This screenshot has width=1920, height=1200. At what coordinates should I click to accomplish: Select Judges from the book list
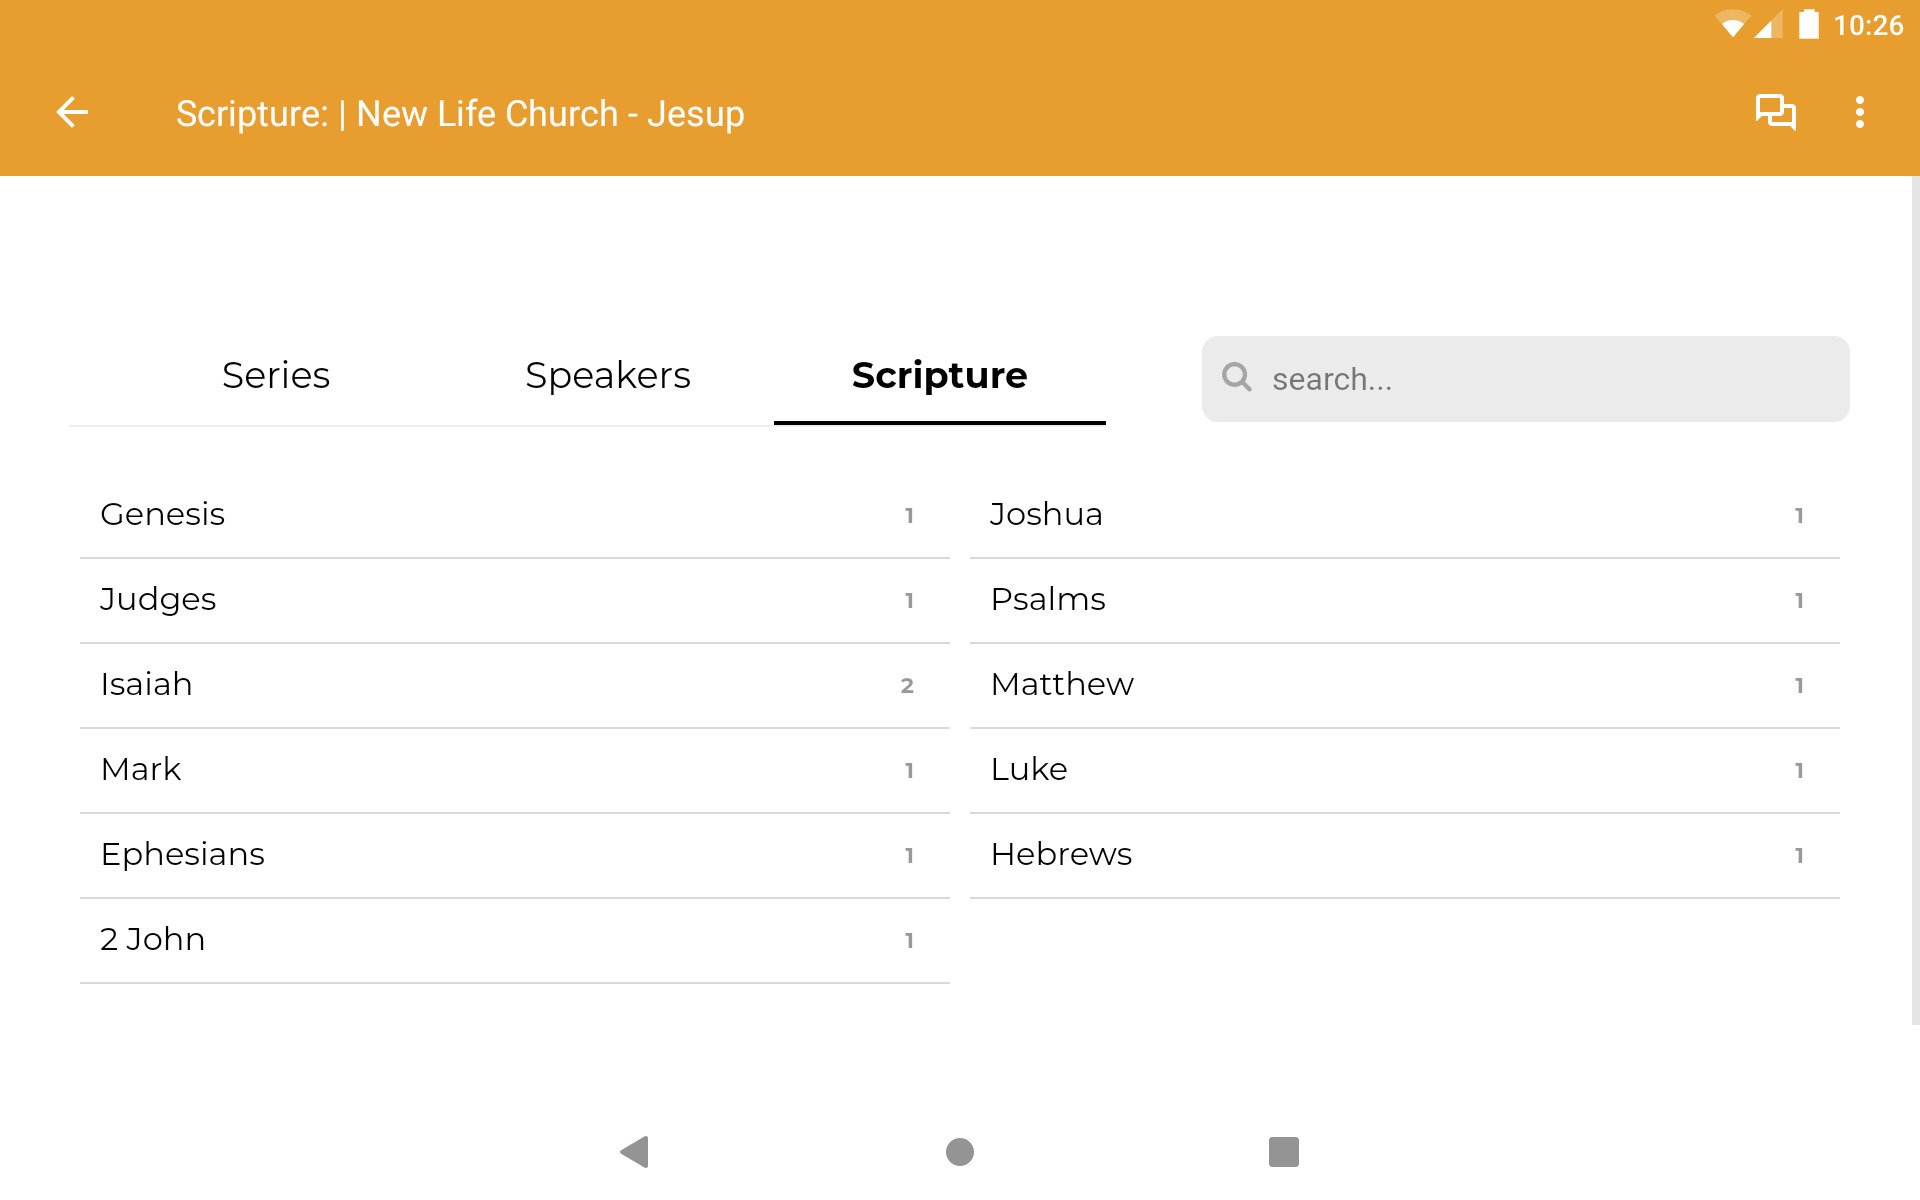(514, 600)
